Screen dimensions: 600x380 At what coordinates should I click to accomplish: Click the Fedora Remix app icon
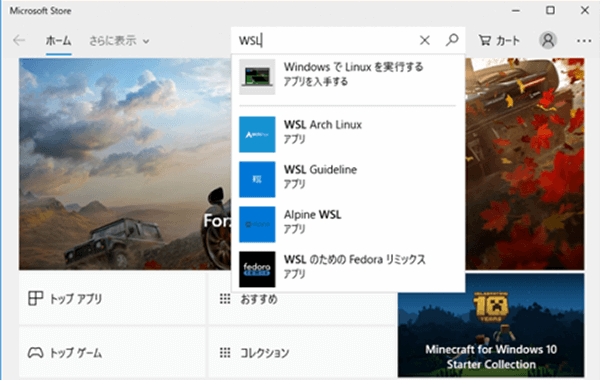pyautogui.click(x=257, y=269)
